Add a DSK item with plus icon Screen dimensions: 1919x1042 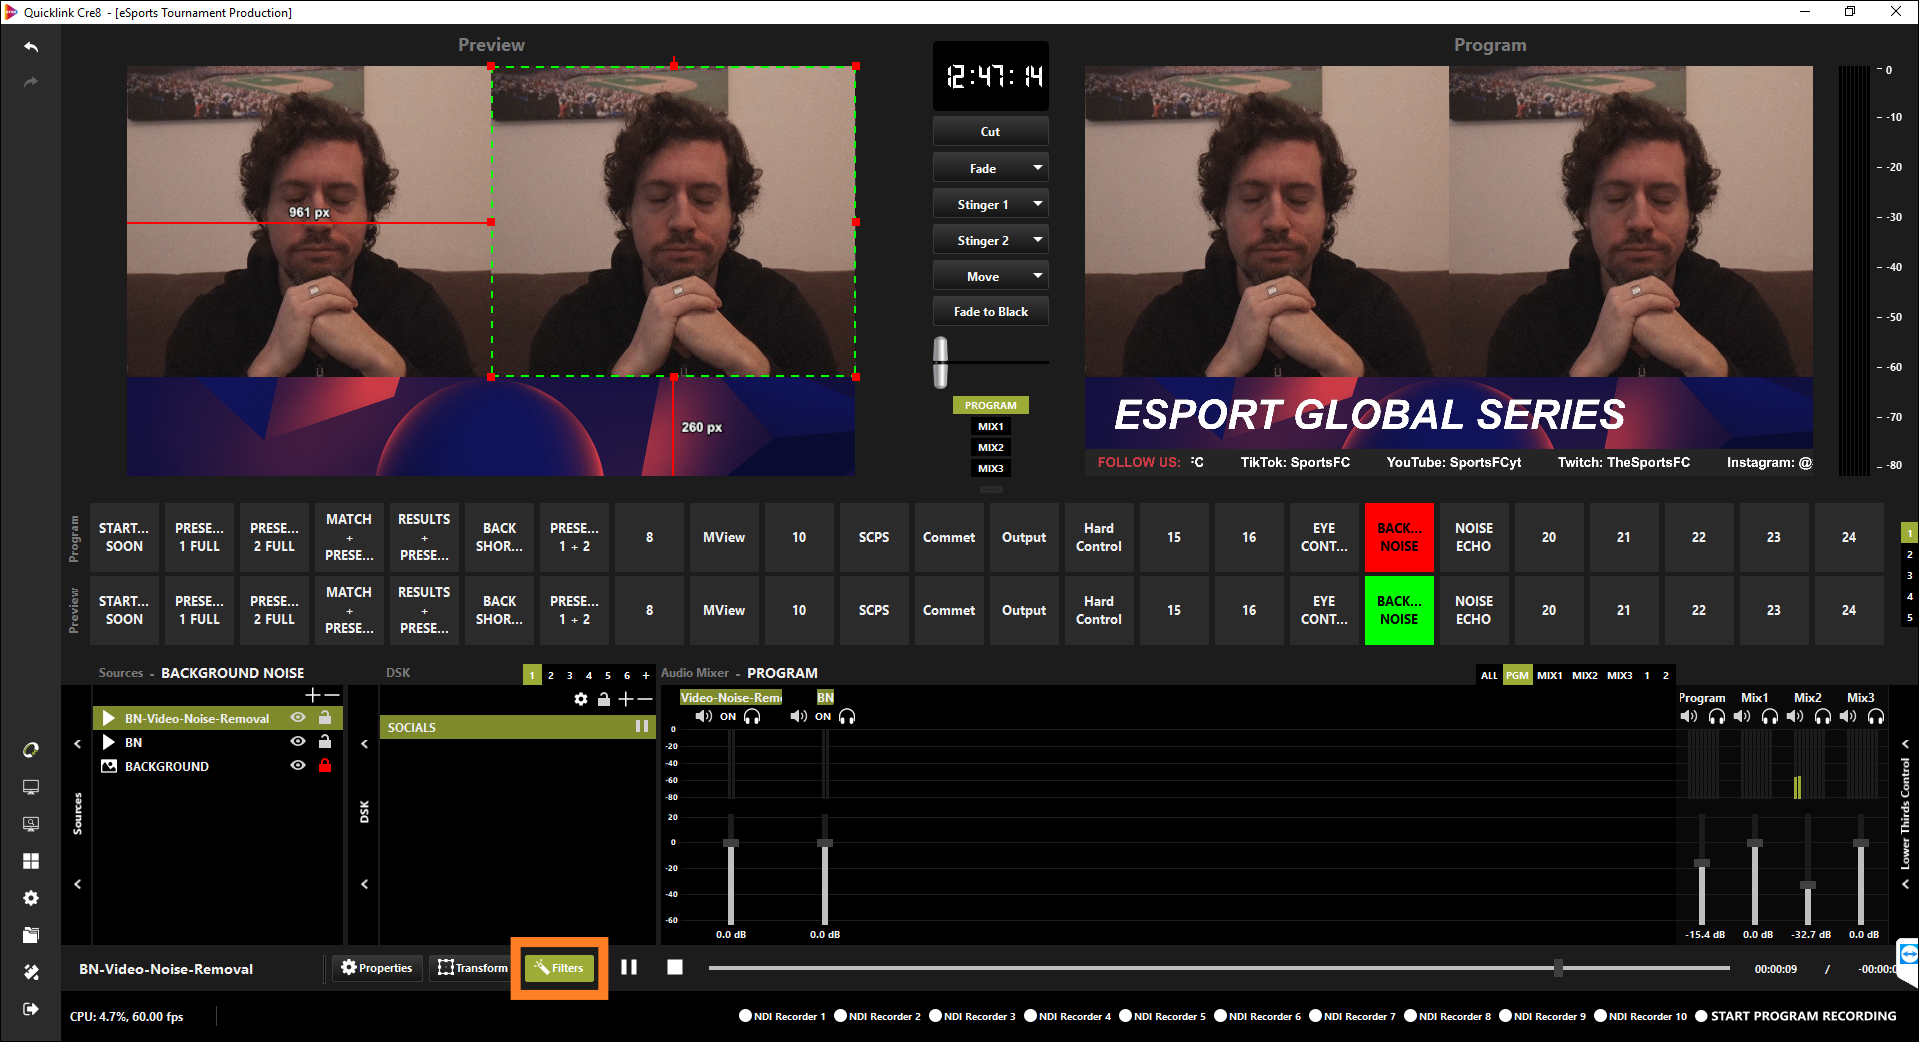pos(626,699)
